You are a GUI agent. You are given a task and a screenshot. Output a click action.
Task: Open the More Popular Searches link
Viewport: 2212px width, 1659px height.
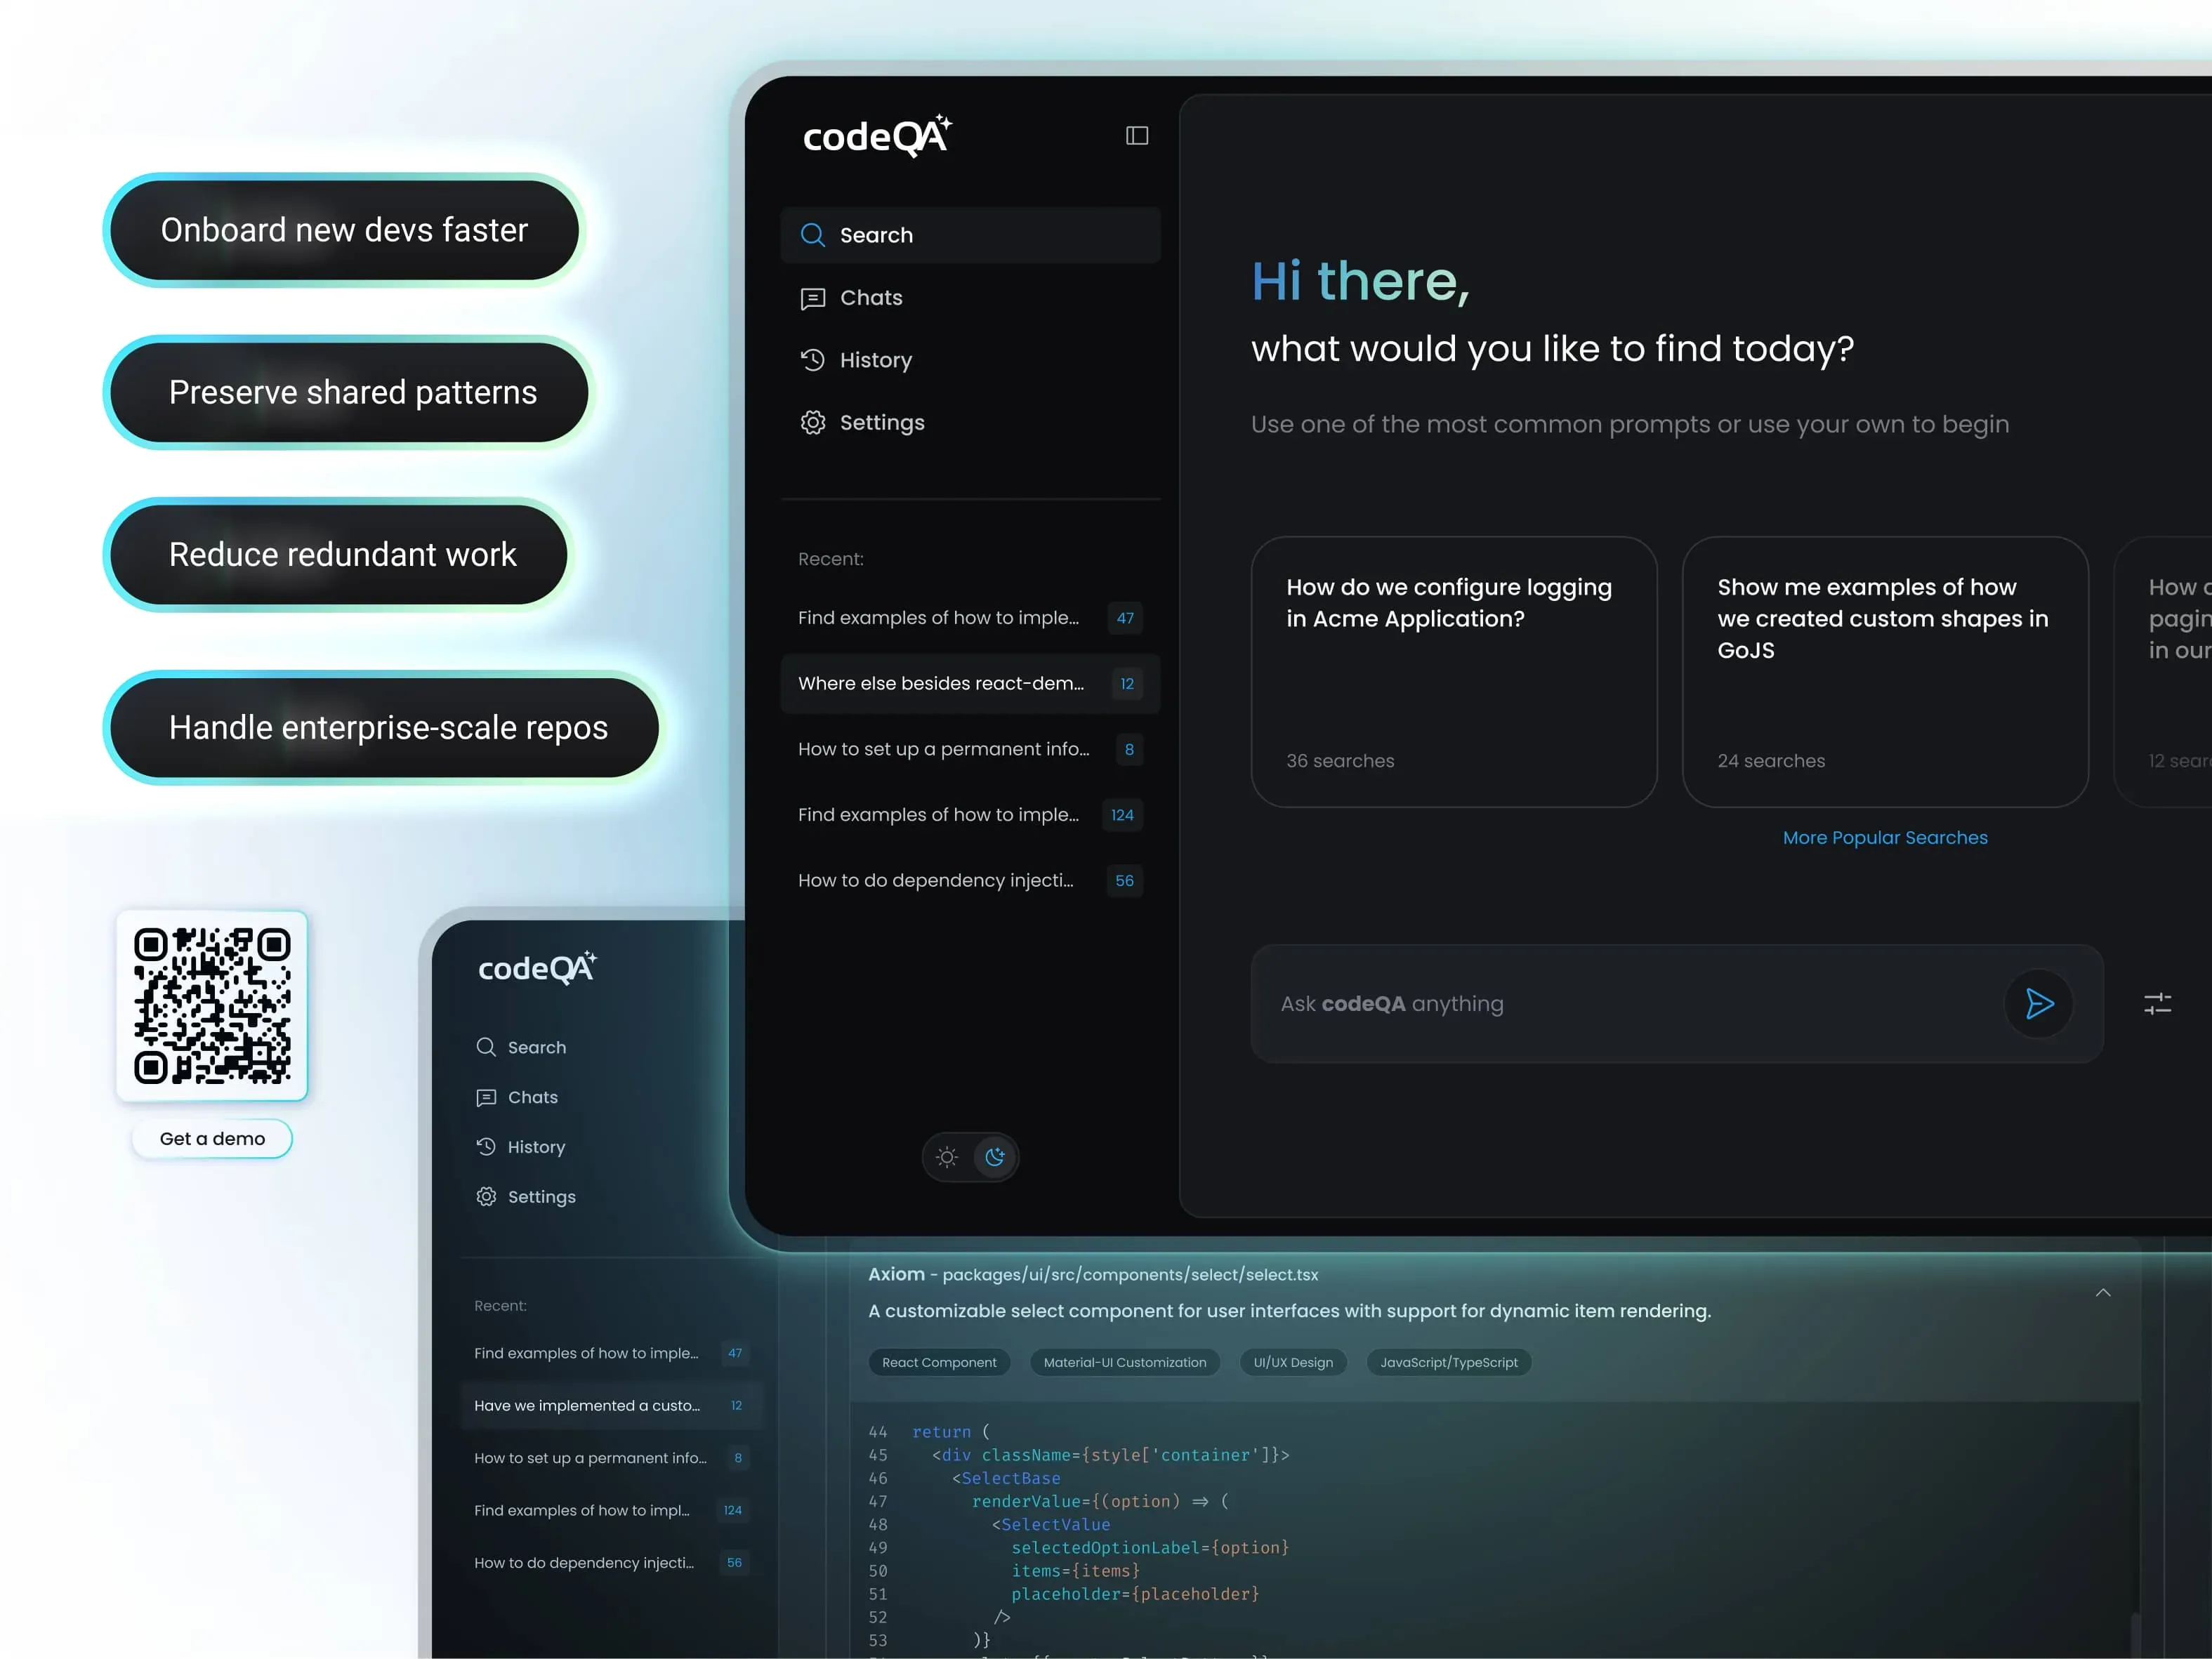pyautogui.click(x=1885, y=838)
